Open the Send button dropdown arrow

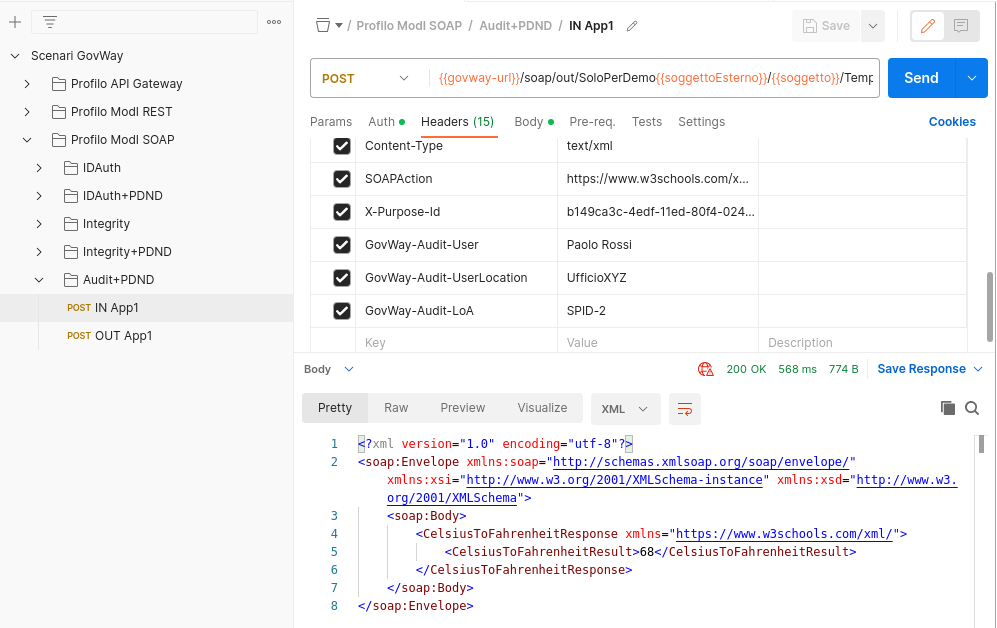coord(972,78)
